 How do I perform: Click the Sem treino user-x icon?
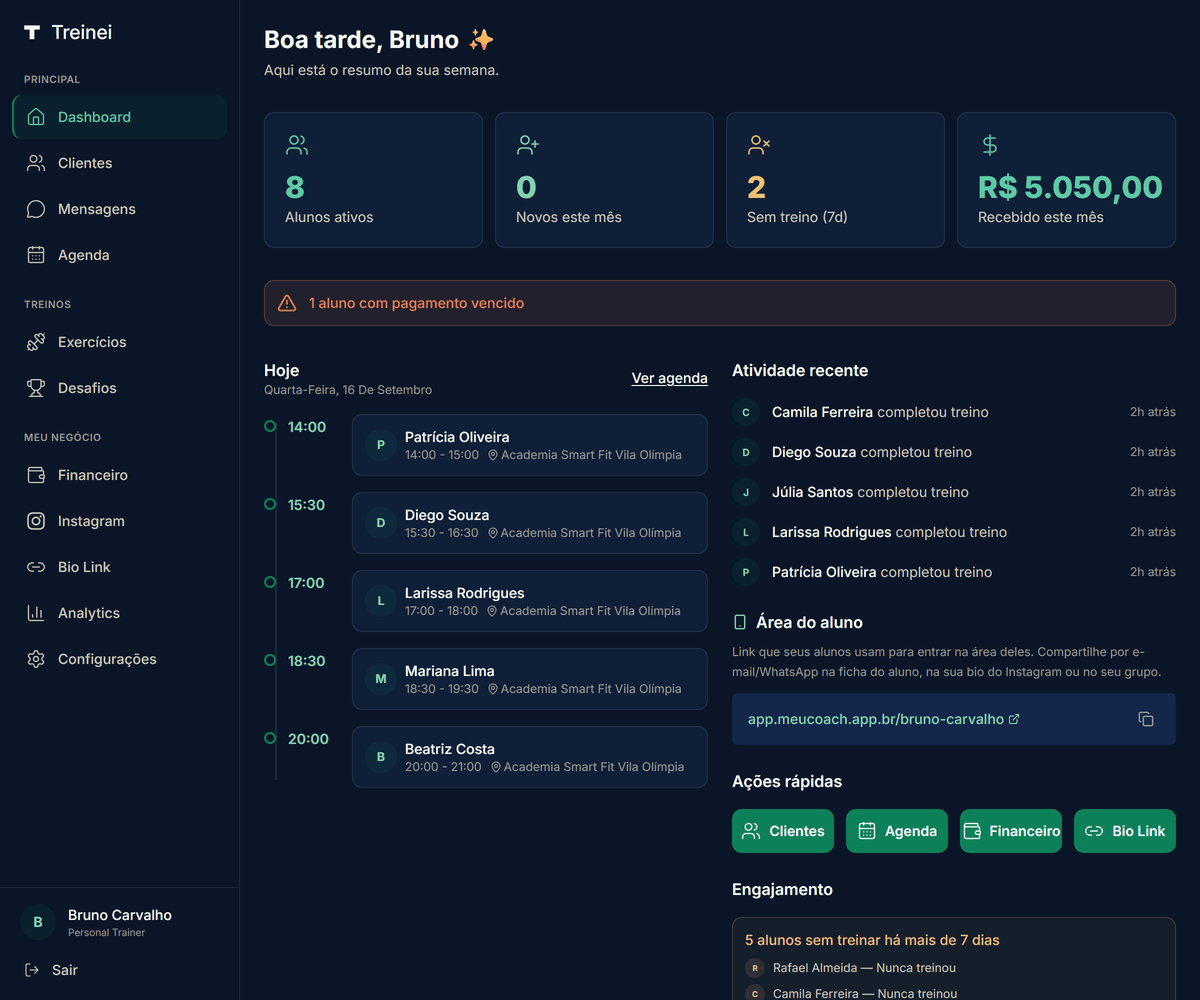(759, 145)
